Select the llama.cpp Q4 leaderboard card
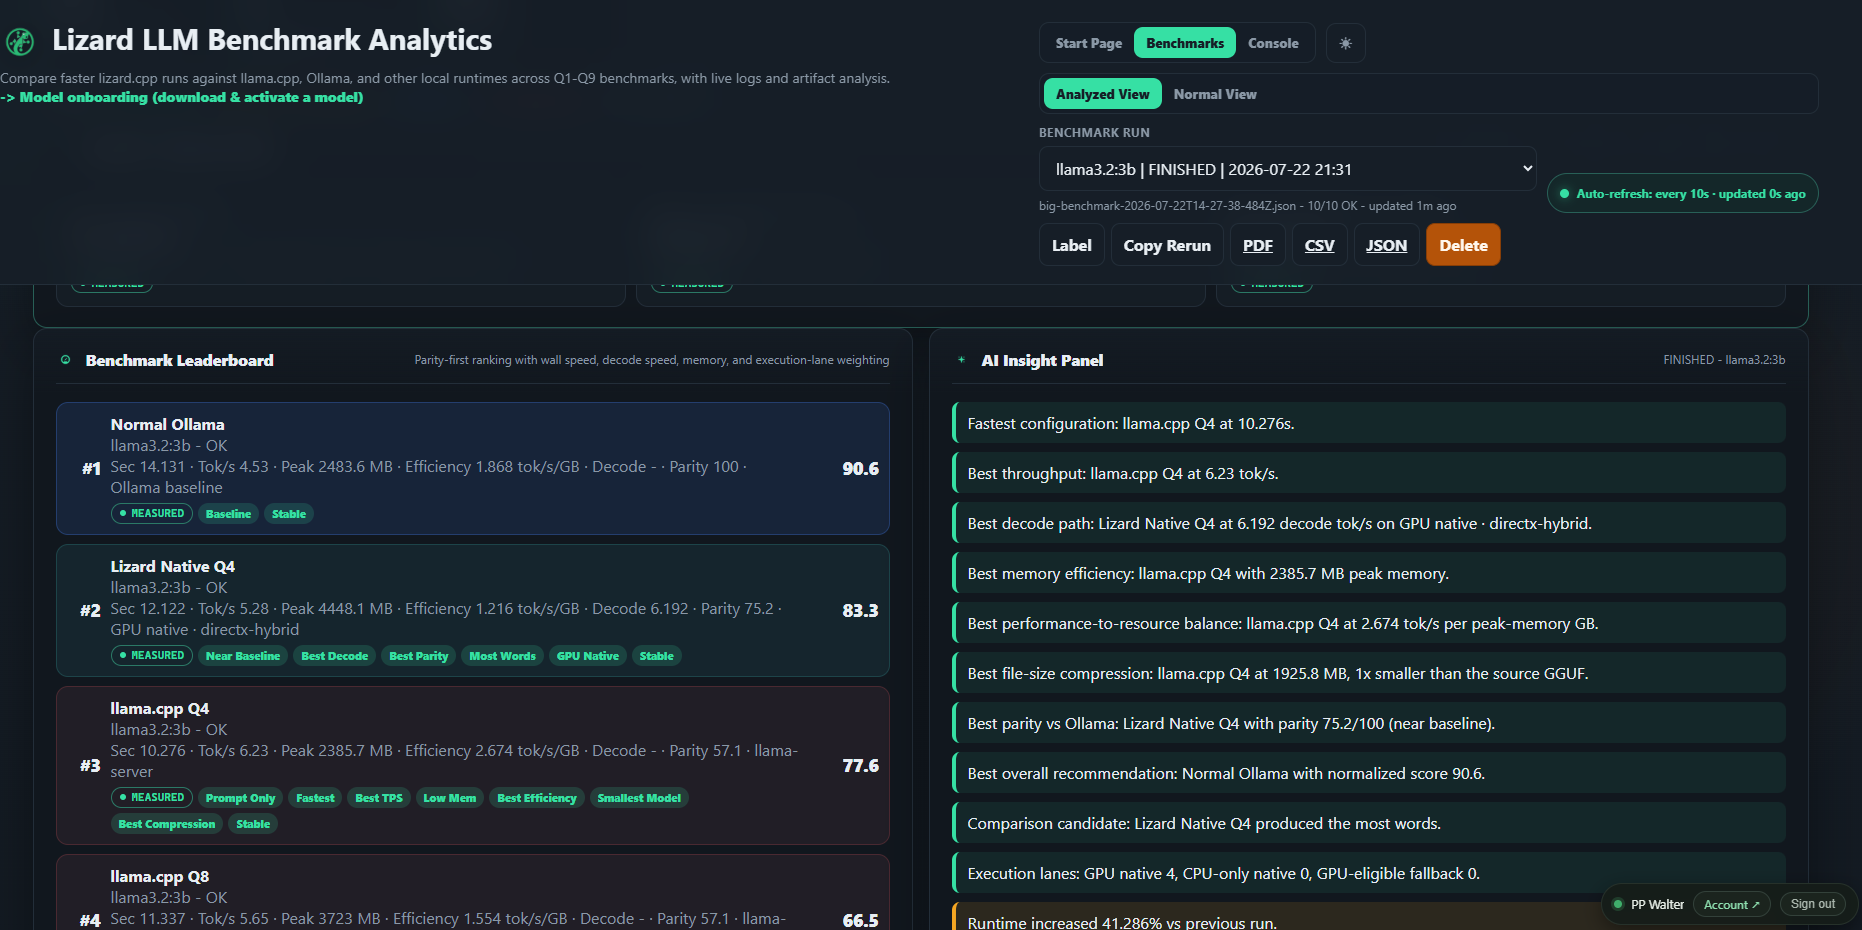 pos(473,765)
